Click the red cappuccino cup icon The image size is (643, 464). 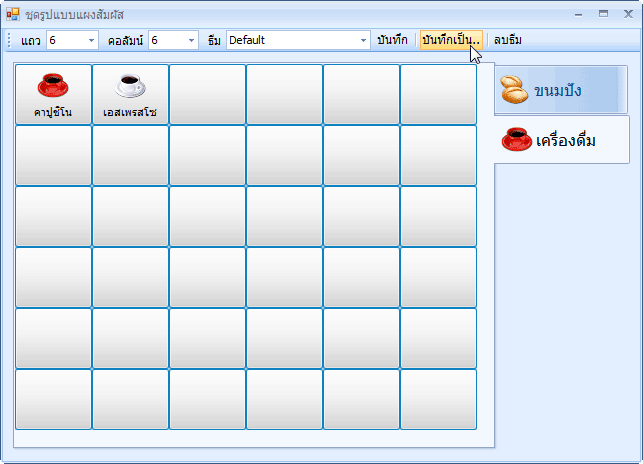53,86
